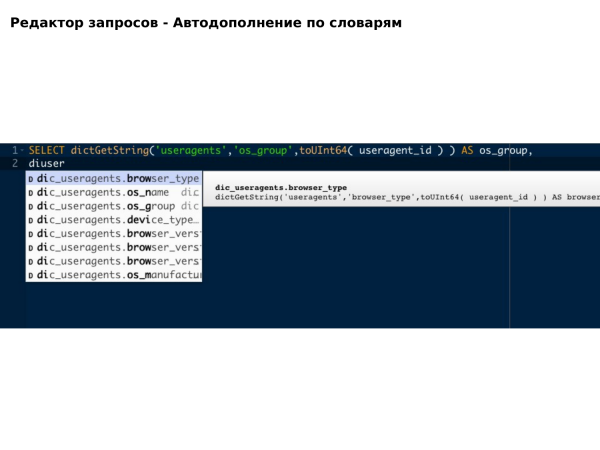Click the toUInt64 function call
The width and height of the screenshot is (600, 450).
(x=322, y=150)
